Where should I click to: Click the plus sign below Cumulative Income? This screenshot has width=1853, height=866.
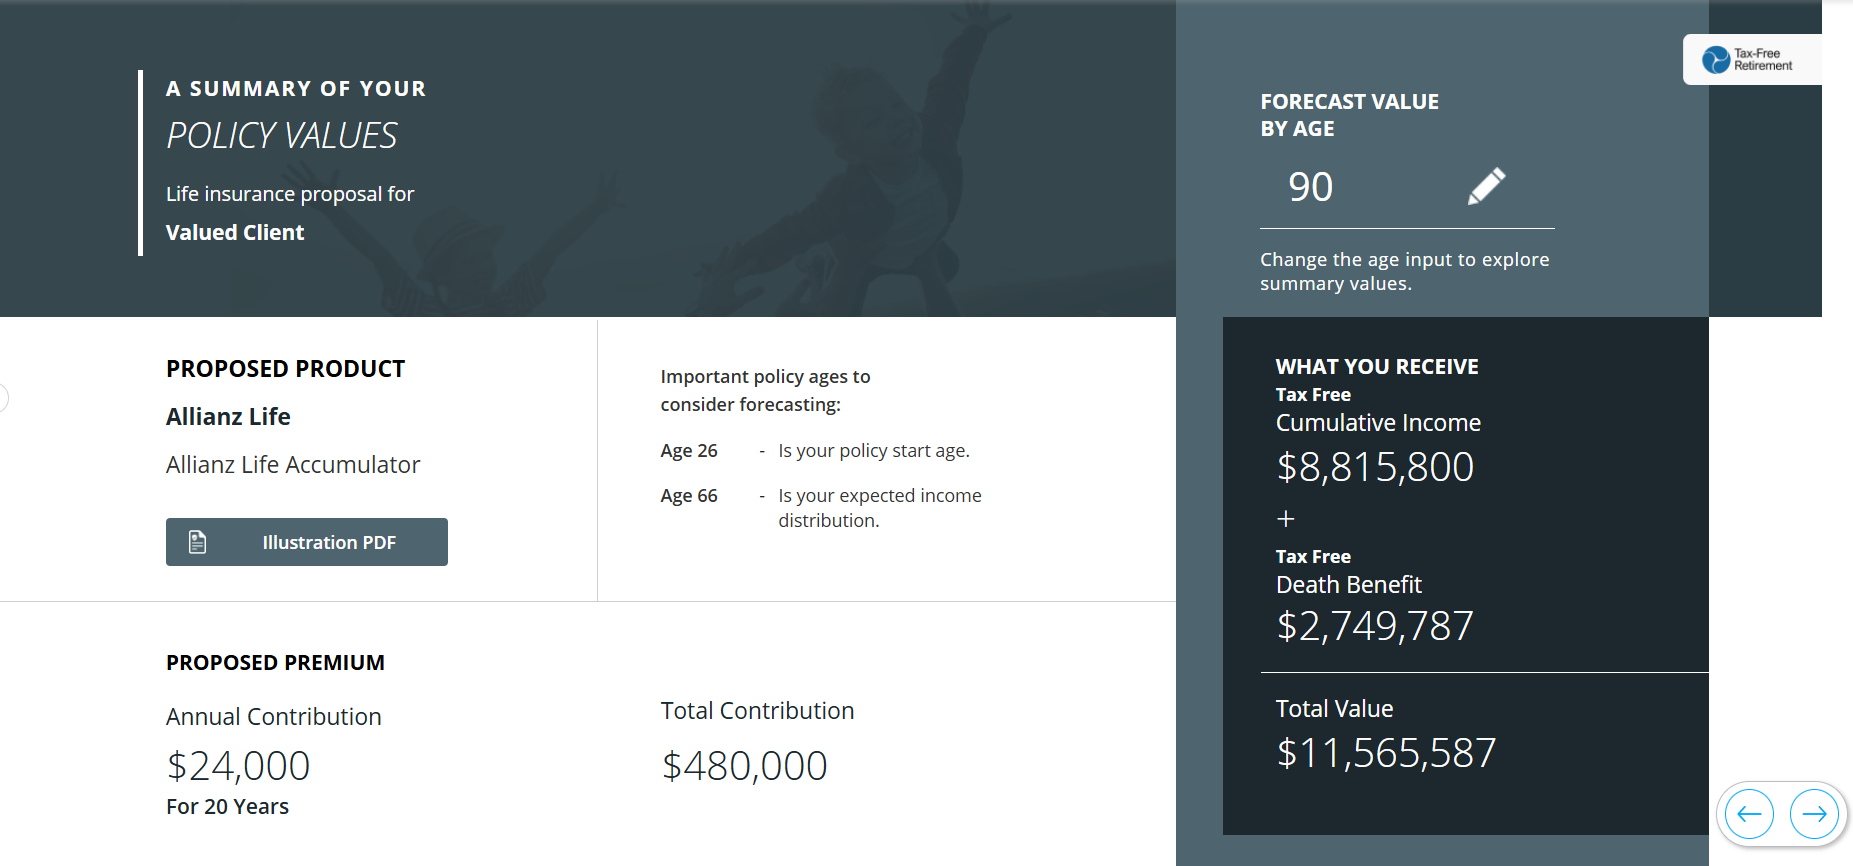(x=1286, y=519)
